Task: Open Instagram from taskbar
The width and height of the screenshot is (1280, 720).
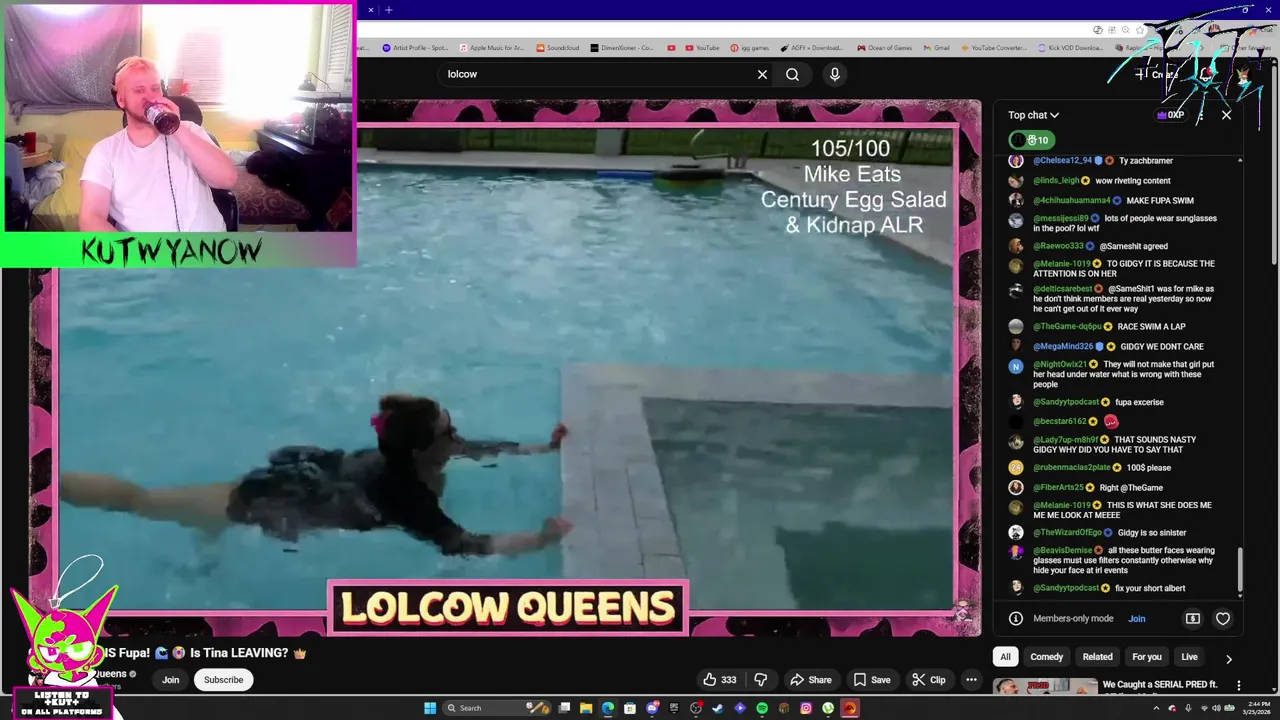Action: tap(806, 708)
